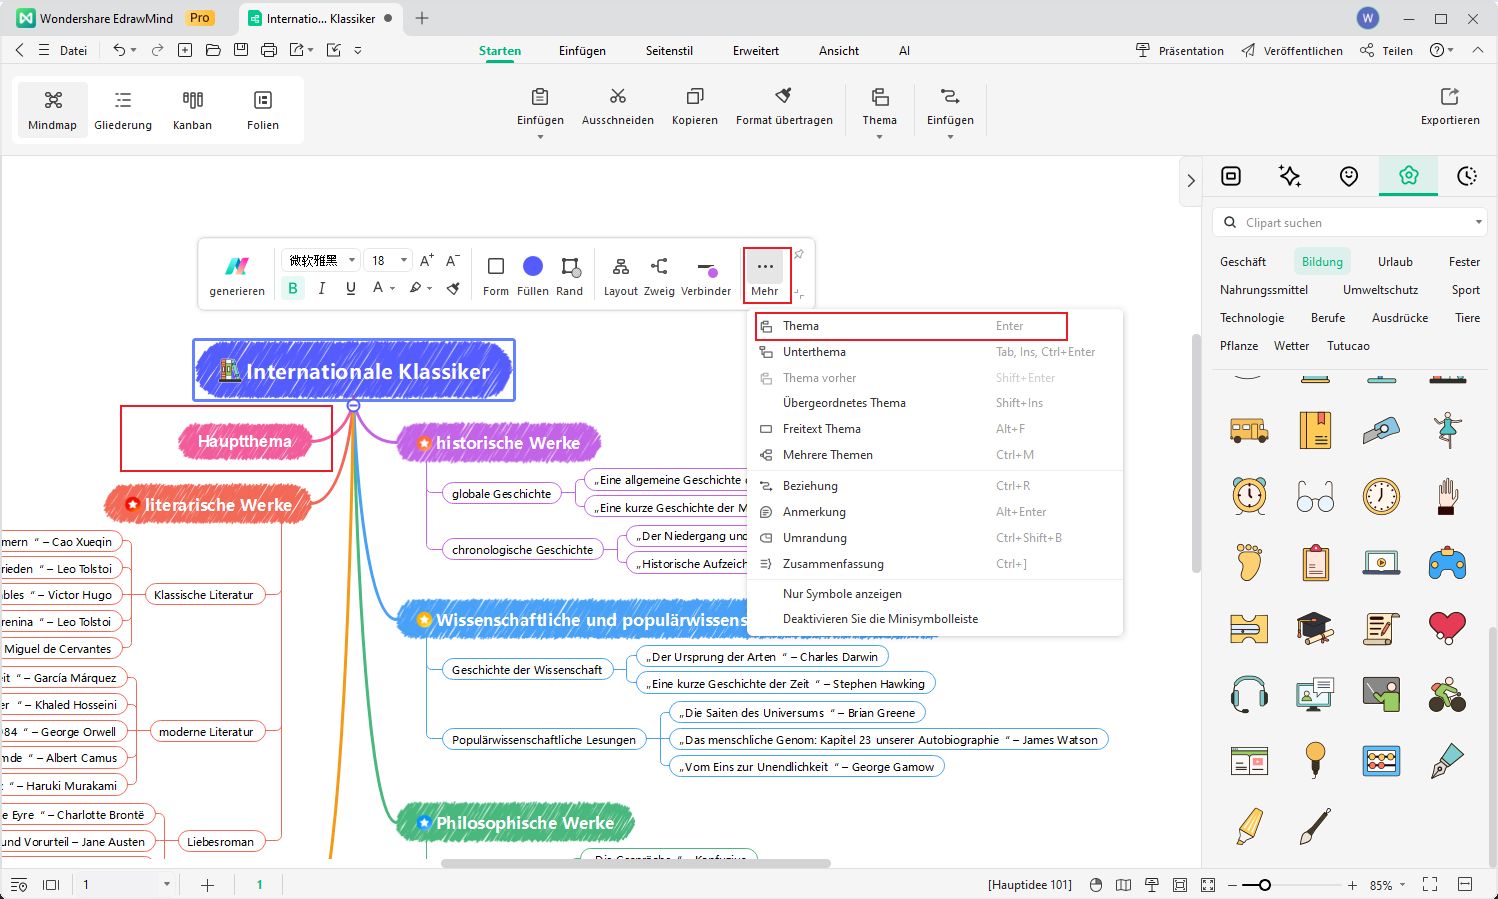The width and height of the screenshot is (1498, 899).
Task: Open the font size dropdown
Action: [x=404, y=260]
